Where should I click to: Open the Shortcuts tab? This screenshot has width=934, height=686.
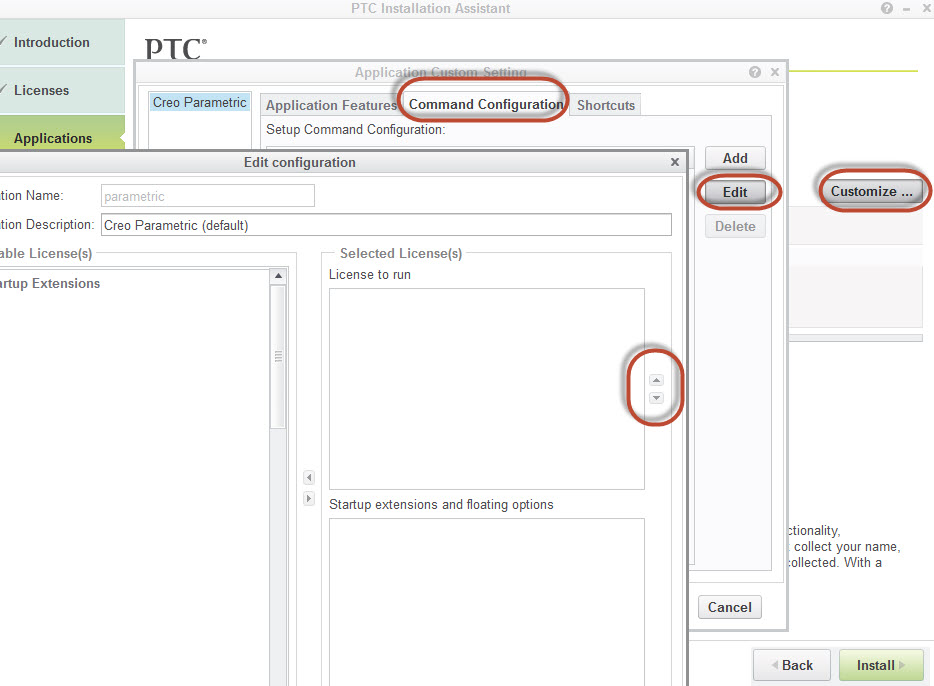click(x=606, y=105)
